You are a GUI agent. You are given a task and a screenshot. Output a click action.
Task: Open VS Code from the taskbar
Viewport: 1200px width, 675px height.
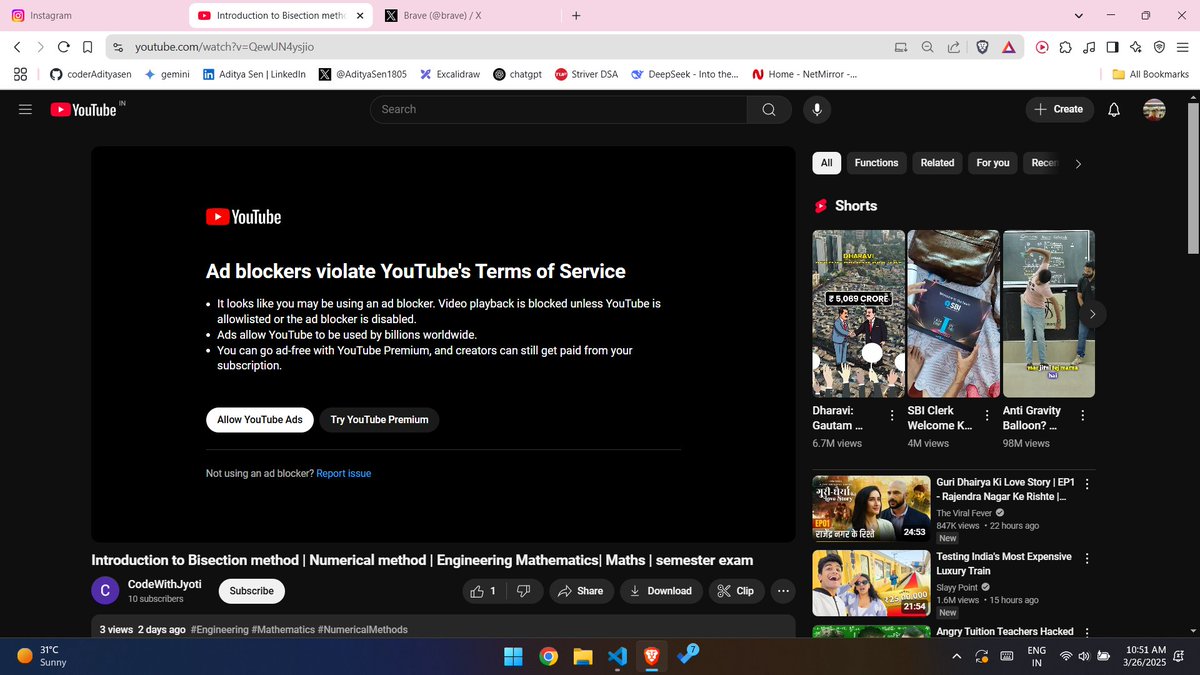(x=618, y=656)
